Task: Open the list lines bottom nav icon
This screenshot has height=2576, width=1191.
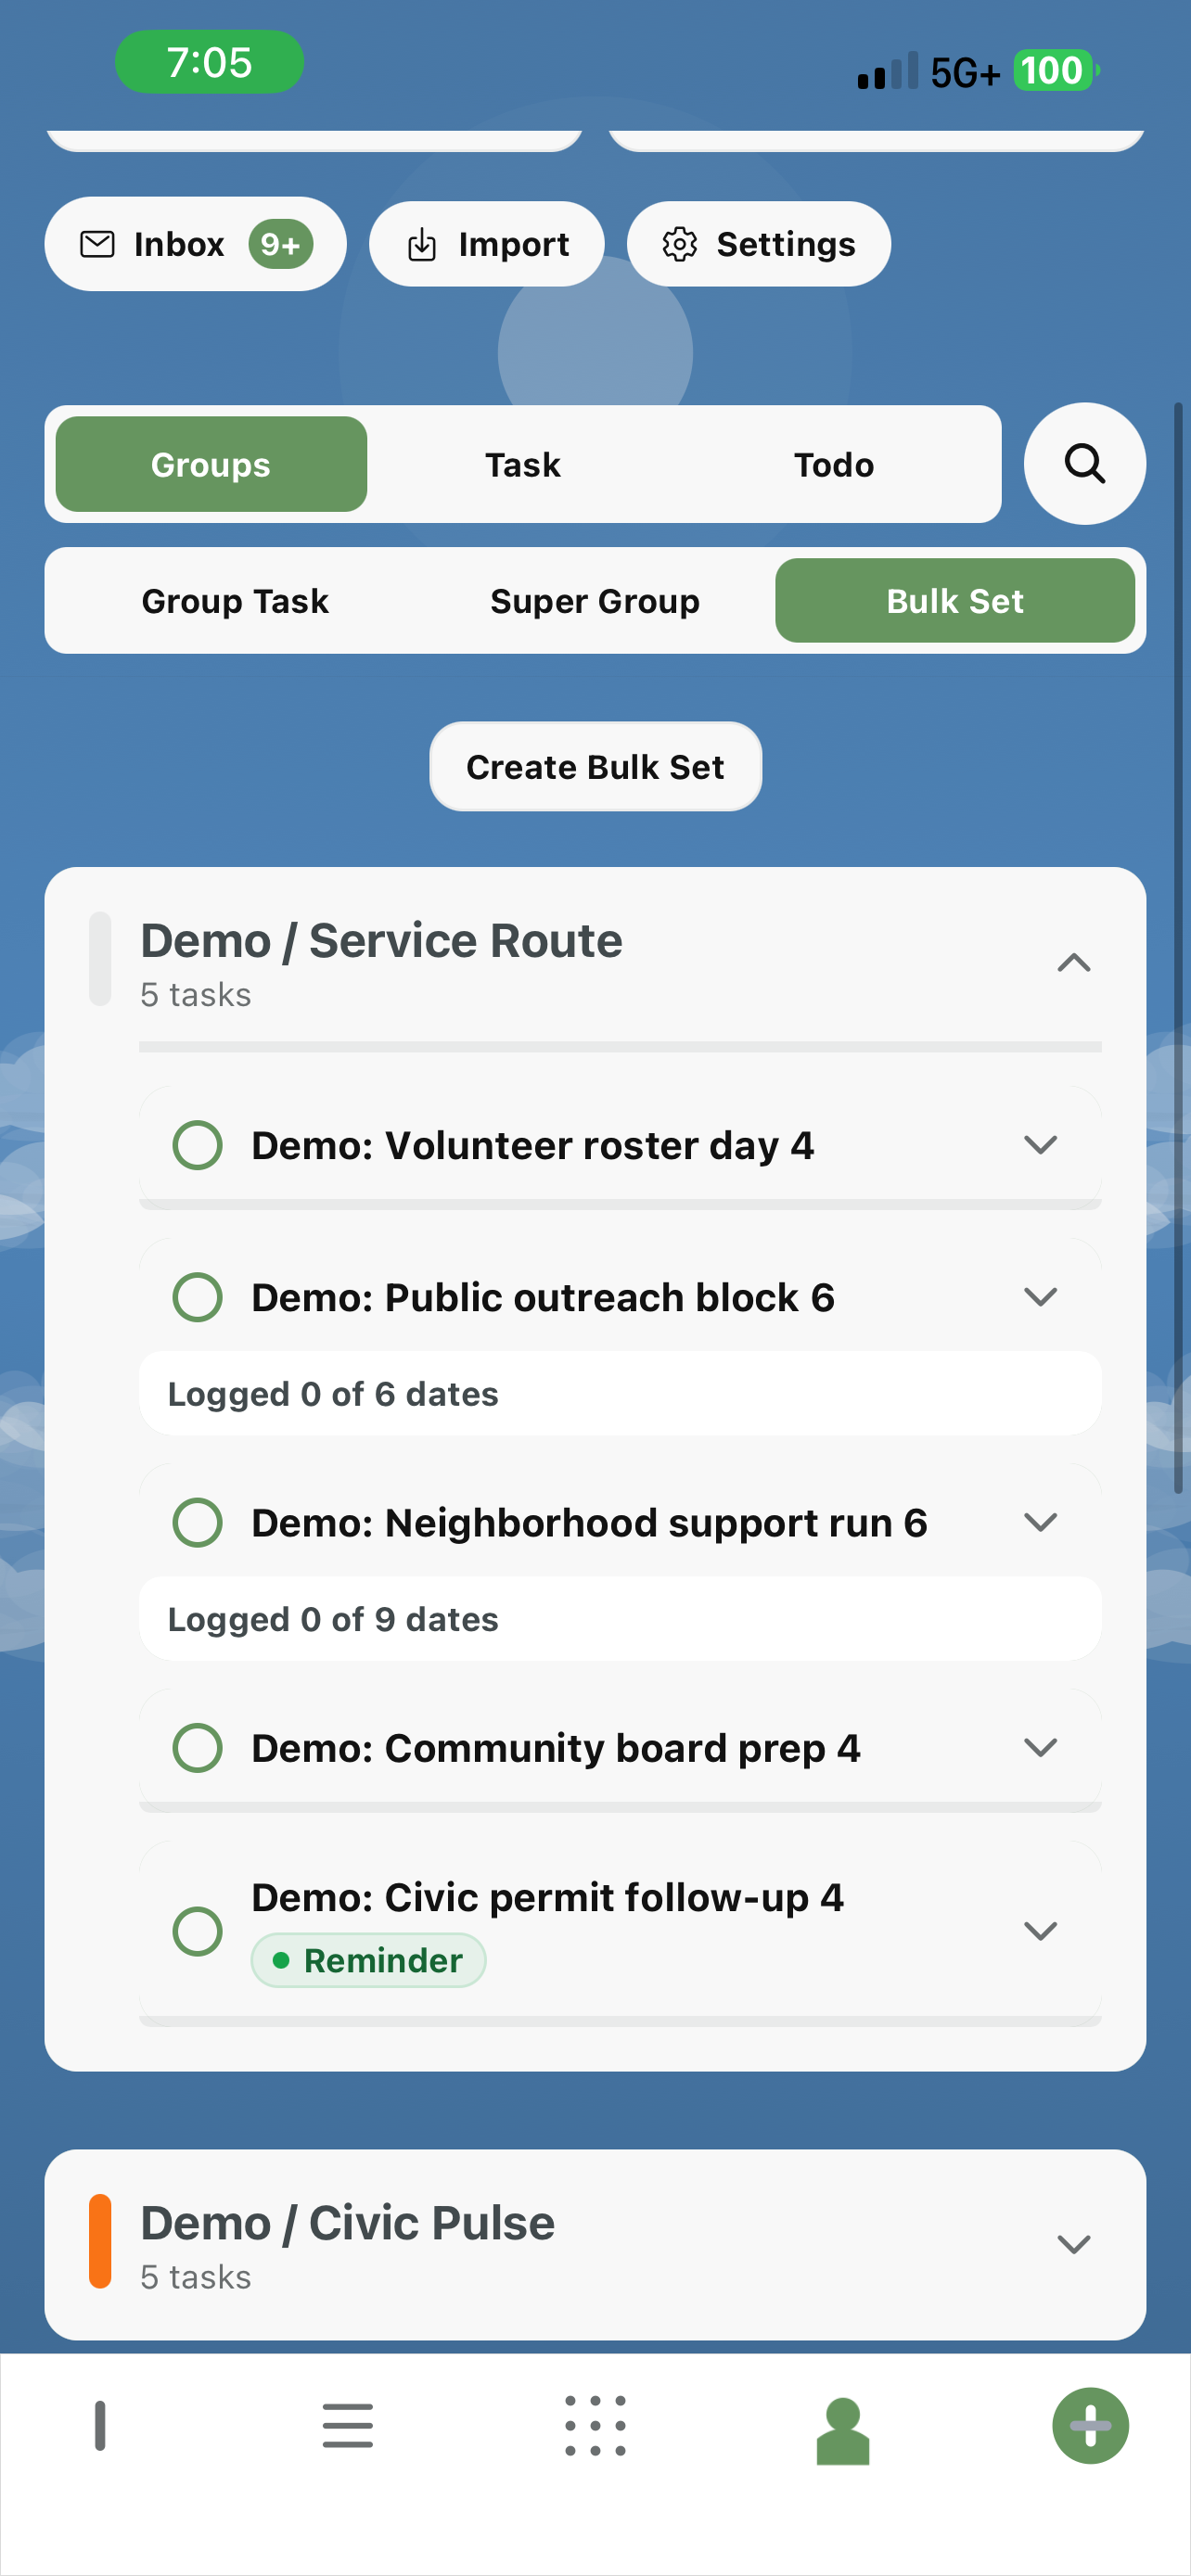Action: pyautogui.click(x=348, y=2426)
